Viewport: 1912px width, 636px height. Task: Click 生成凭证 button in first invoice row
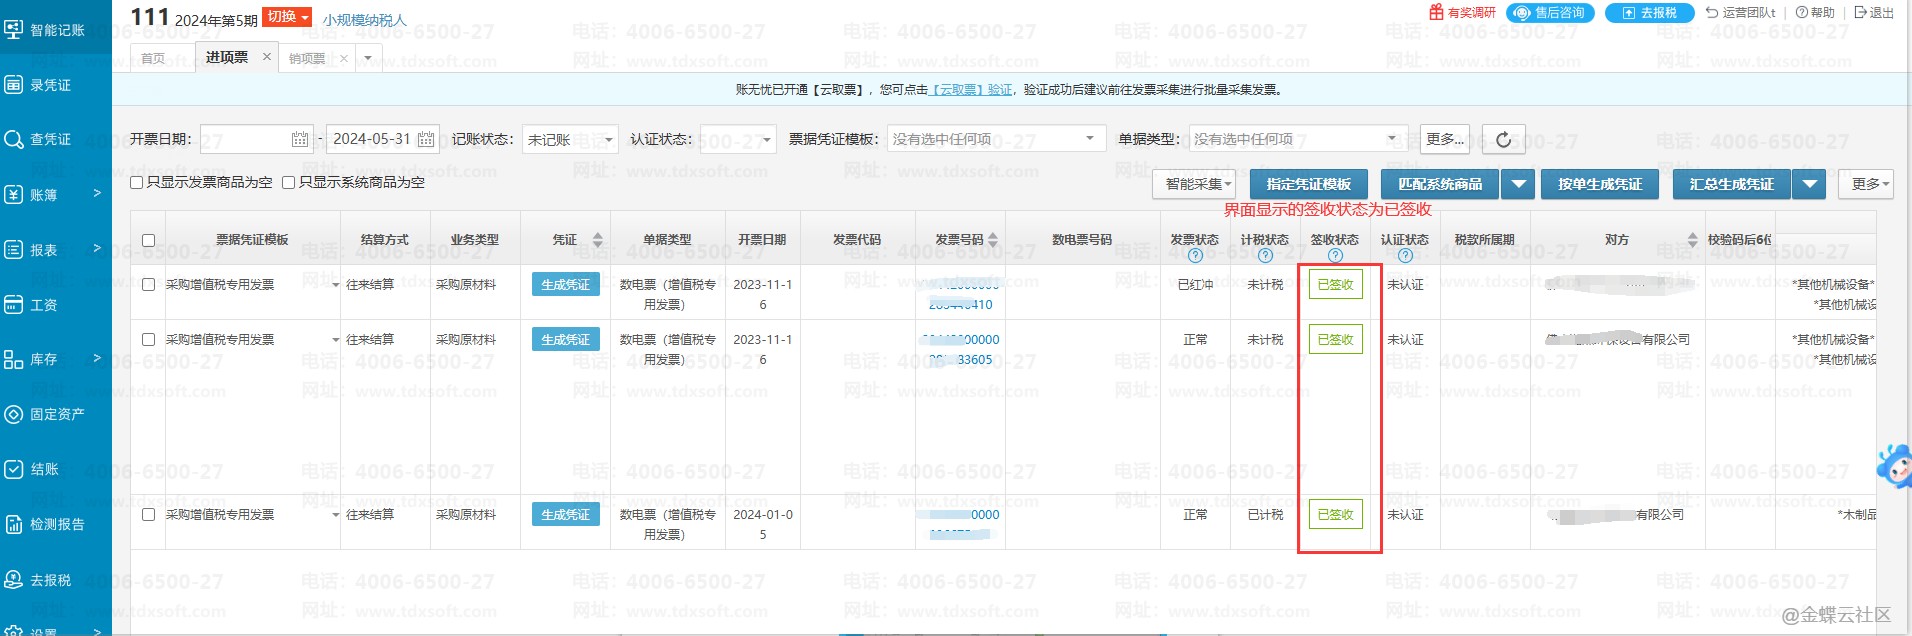point(565,285)
